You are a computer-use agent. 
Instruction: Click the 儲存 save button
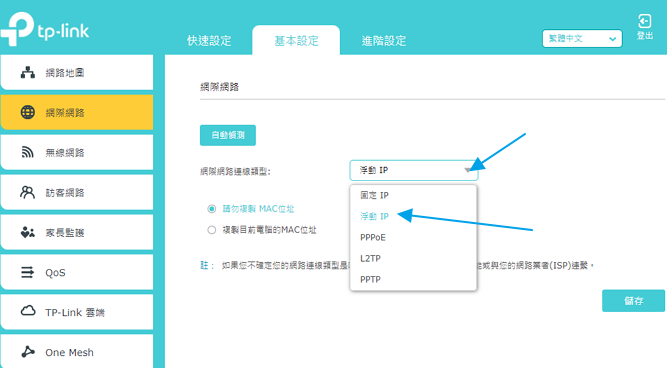(633, 301)
